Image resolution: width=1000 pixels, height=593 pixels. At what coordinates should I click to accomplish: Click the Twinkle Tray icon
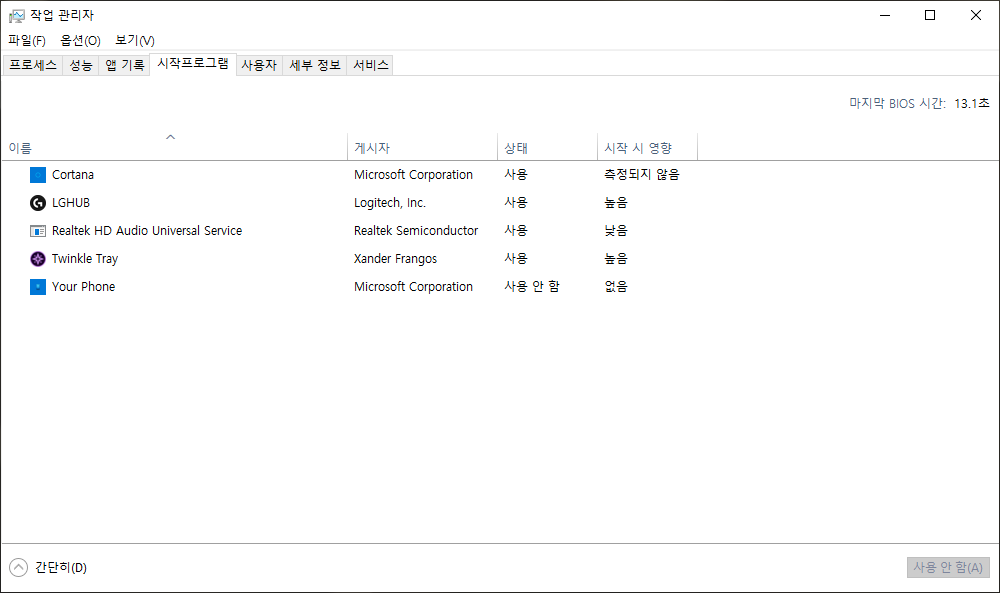(38, 259)
